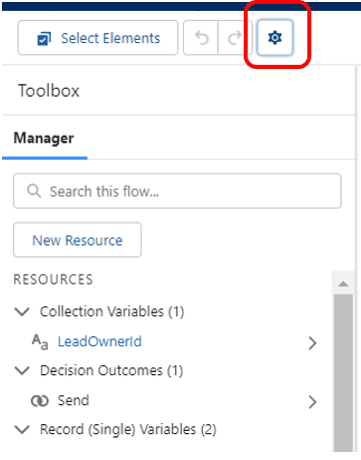Click the Send decision outcome icon
The height and width of the screenshot is (460, 361).
(40, 401)
